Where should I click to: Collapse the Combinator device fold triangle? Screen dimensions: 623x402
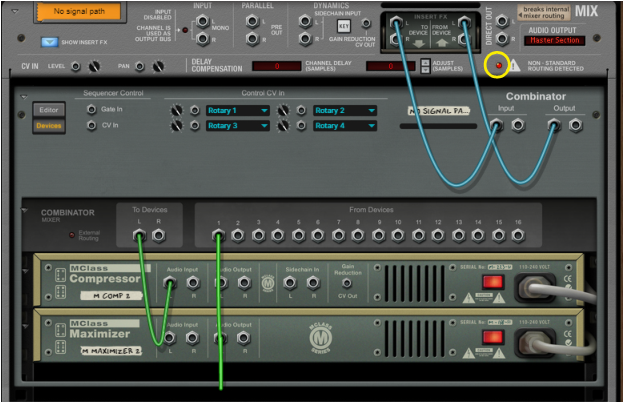24,97
